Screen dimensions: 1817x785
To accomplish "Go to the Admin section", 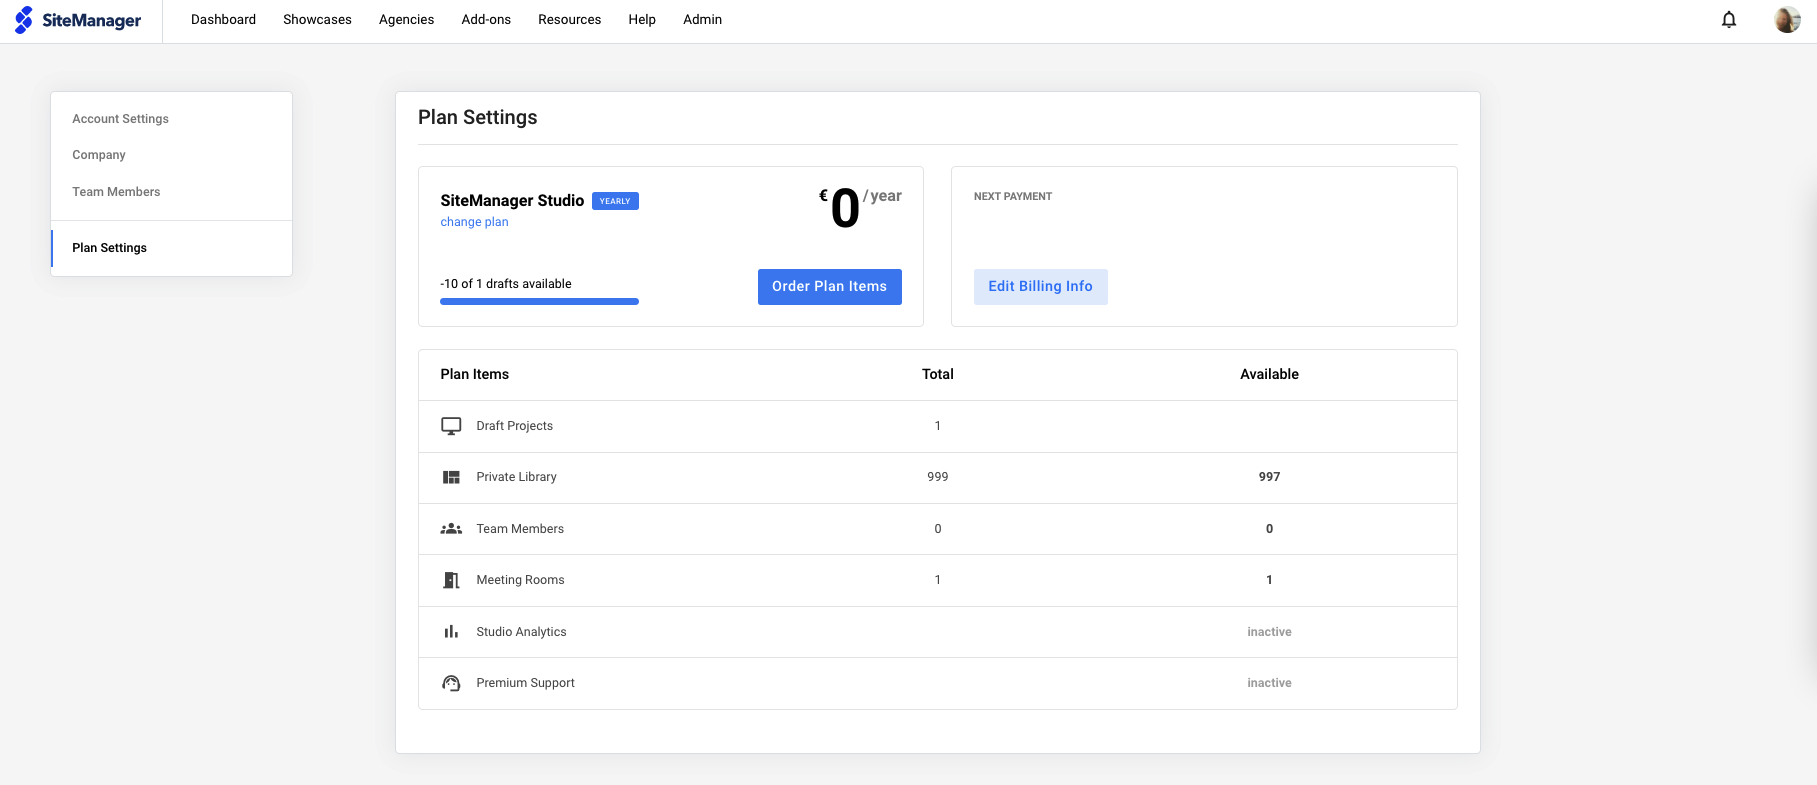I will coord(702,20).
